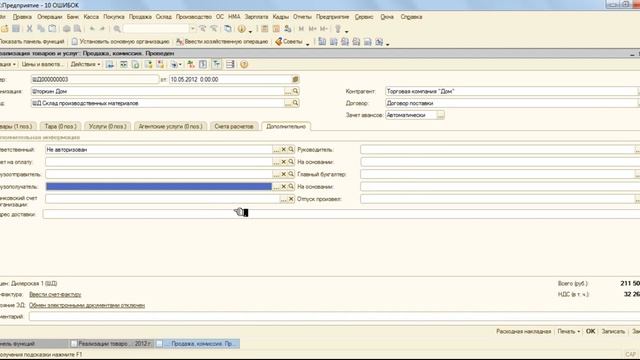The width and height of the screenshot is (640, 360).
Task: Click the M- memory subtract button
Action: click(324, 29)
